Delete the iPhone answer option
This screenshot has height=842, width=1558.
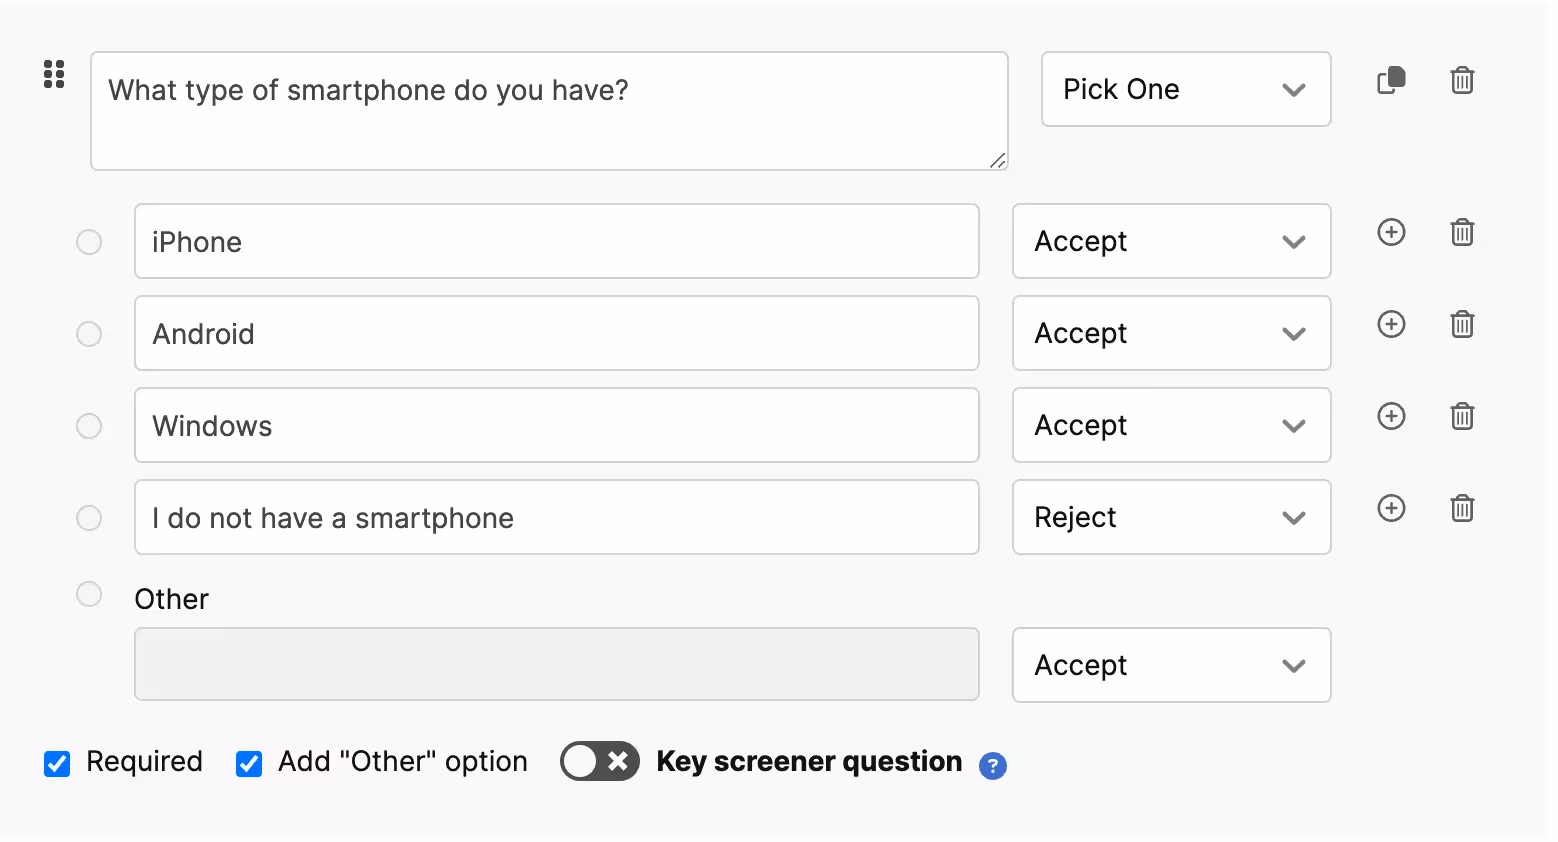(x=1462, y=232)
